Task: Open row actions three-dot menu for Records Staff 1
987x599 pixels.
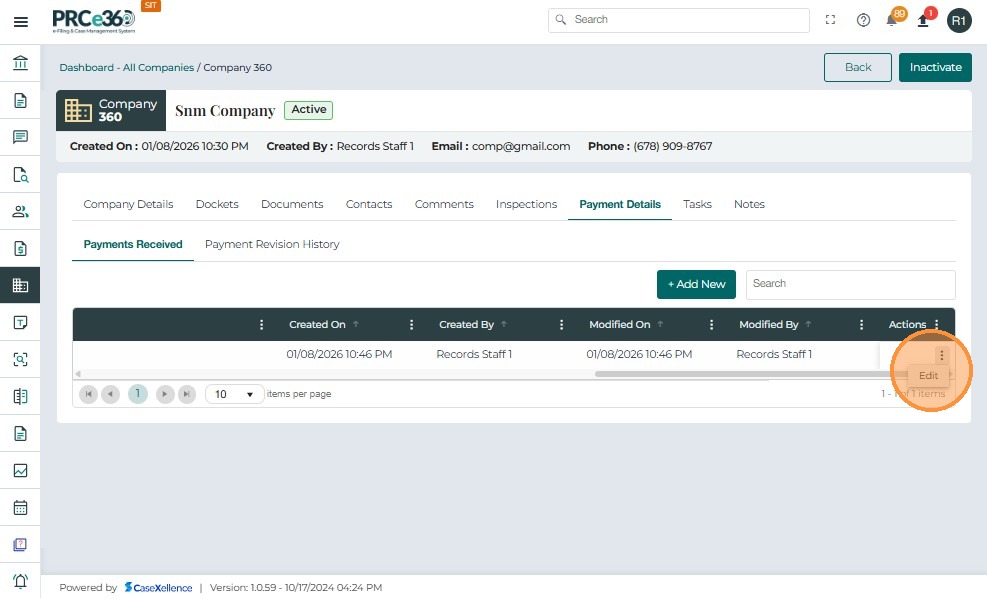Action: tap(942, 355)
